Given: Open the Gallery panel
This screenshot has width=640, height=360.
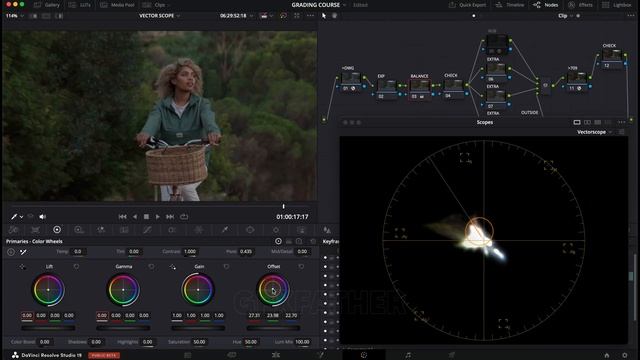Looking at the screenshot, I should tap(47, 5).
